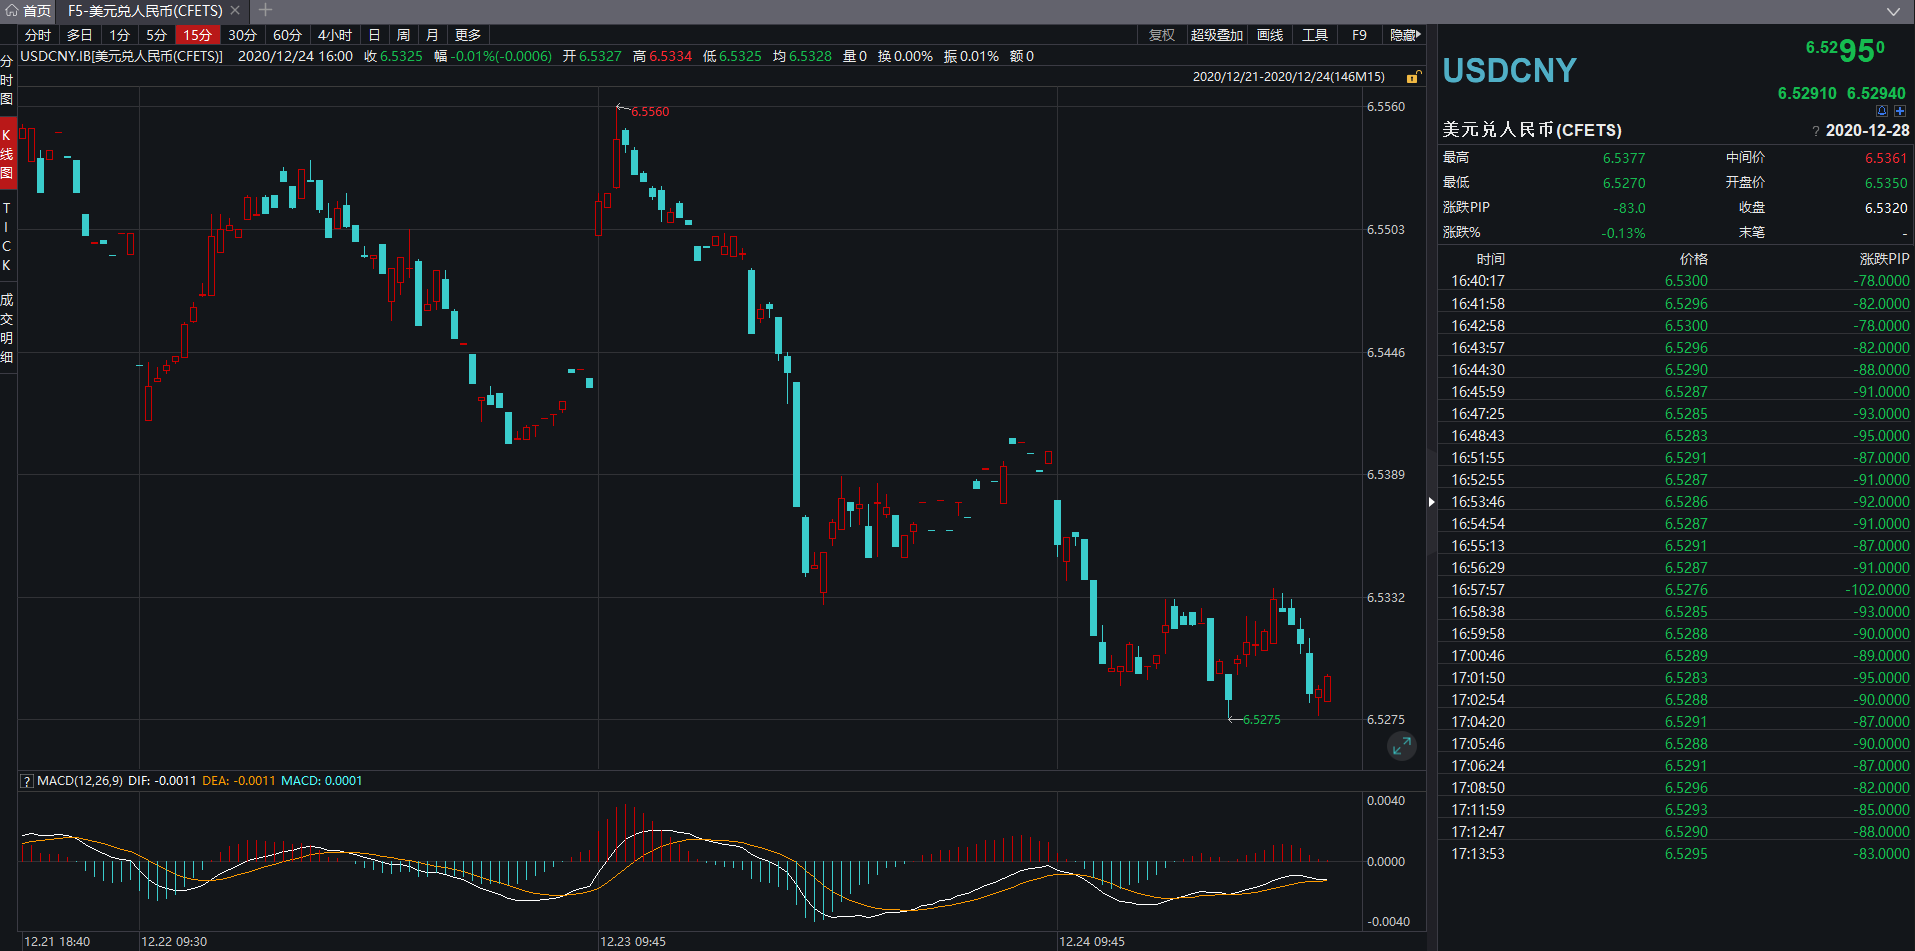Click the home icon beside 首页
The width and height of the screenshot is (1915, 951).
click(12, 10)
